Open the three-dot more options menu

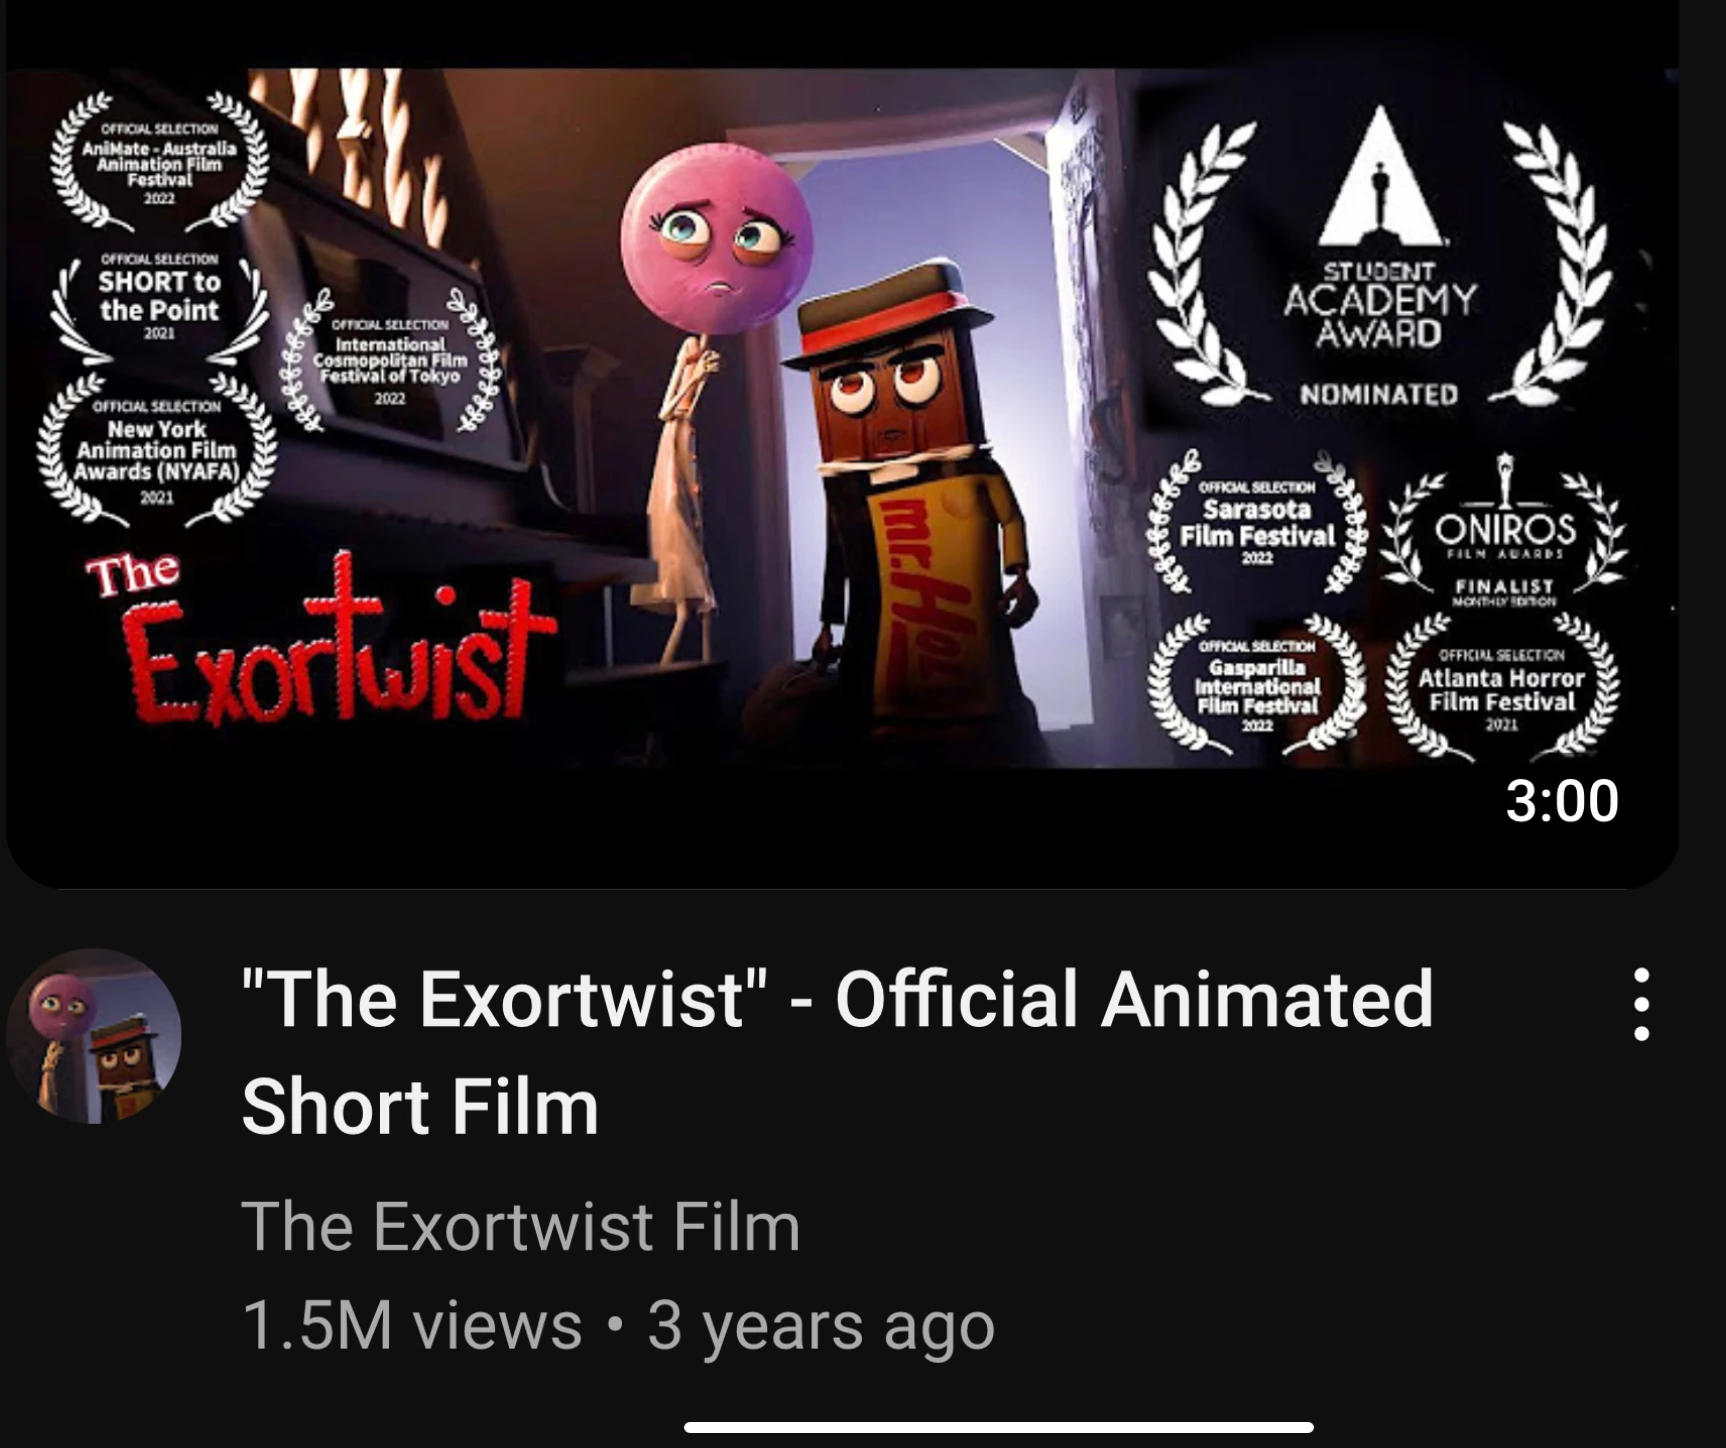[1640, 1004]
